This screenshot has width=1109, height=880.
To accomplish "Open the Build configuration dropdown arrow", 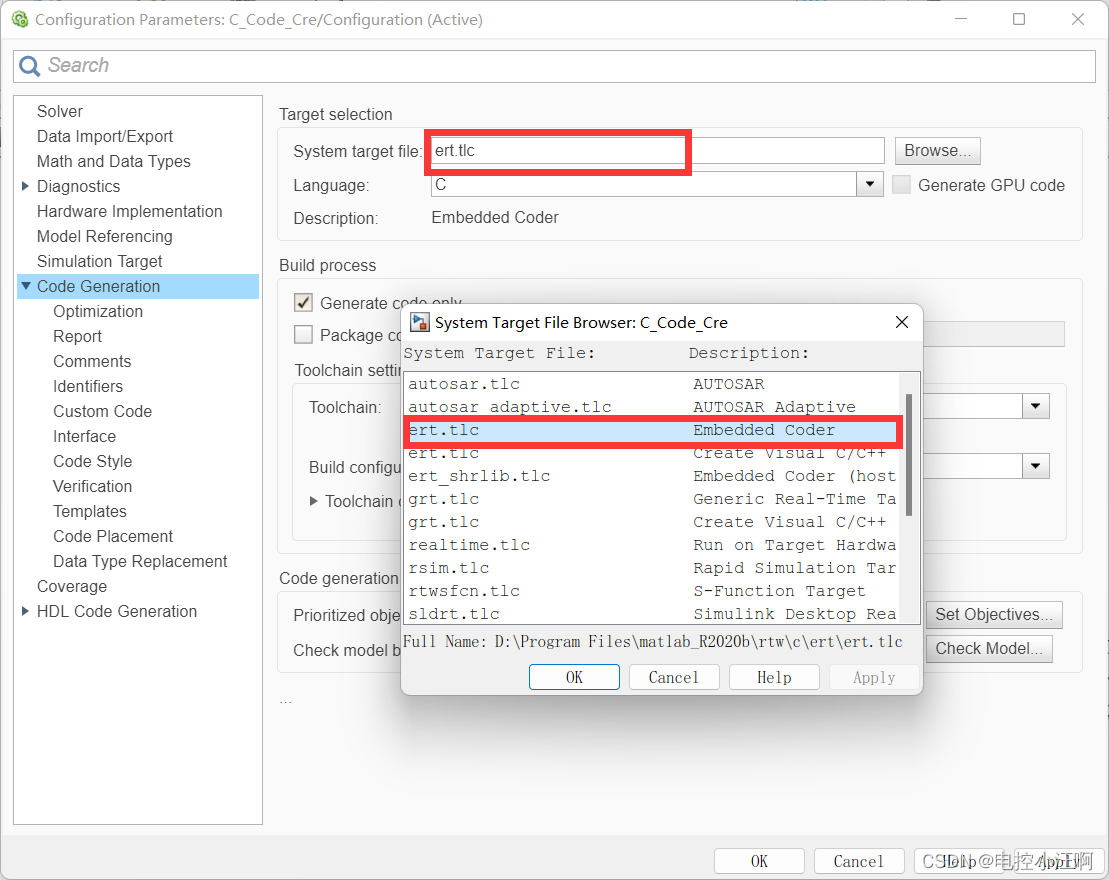I will [x=1035, y=466].
